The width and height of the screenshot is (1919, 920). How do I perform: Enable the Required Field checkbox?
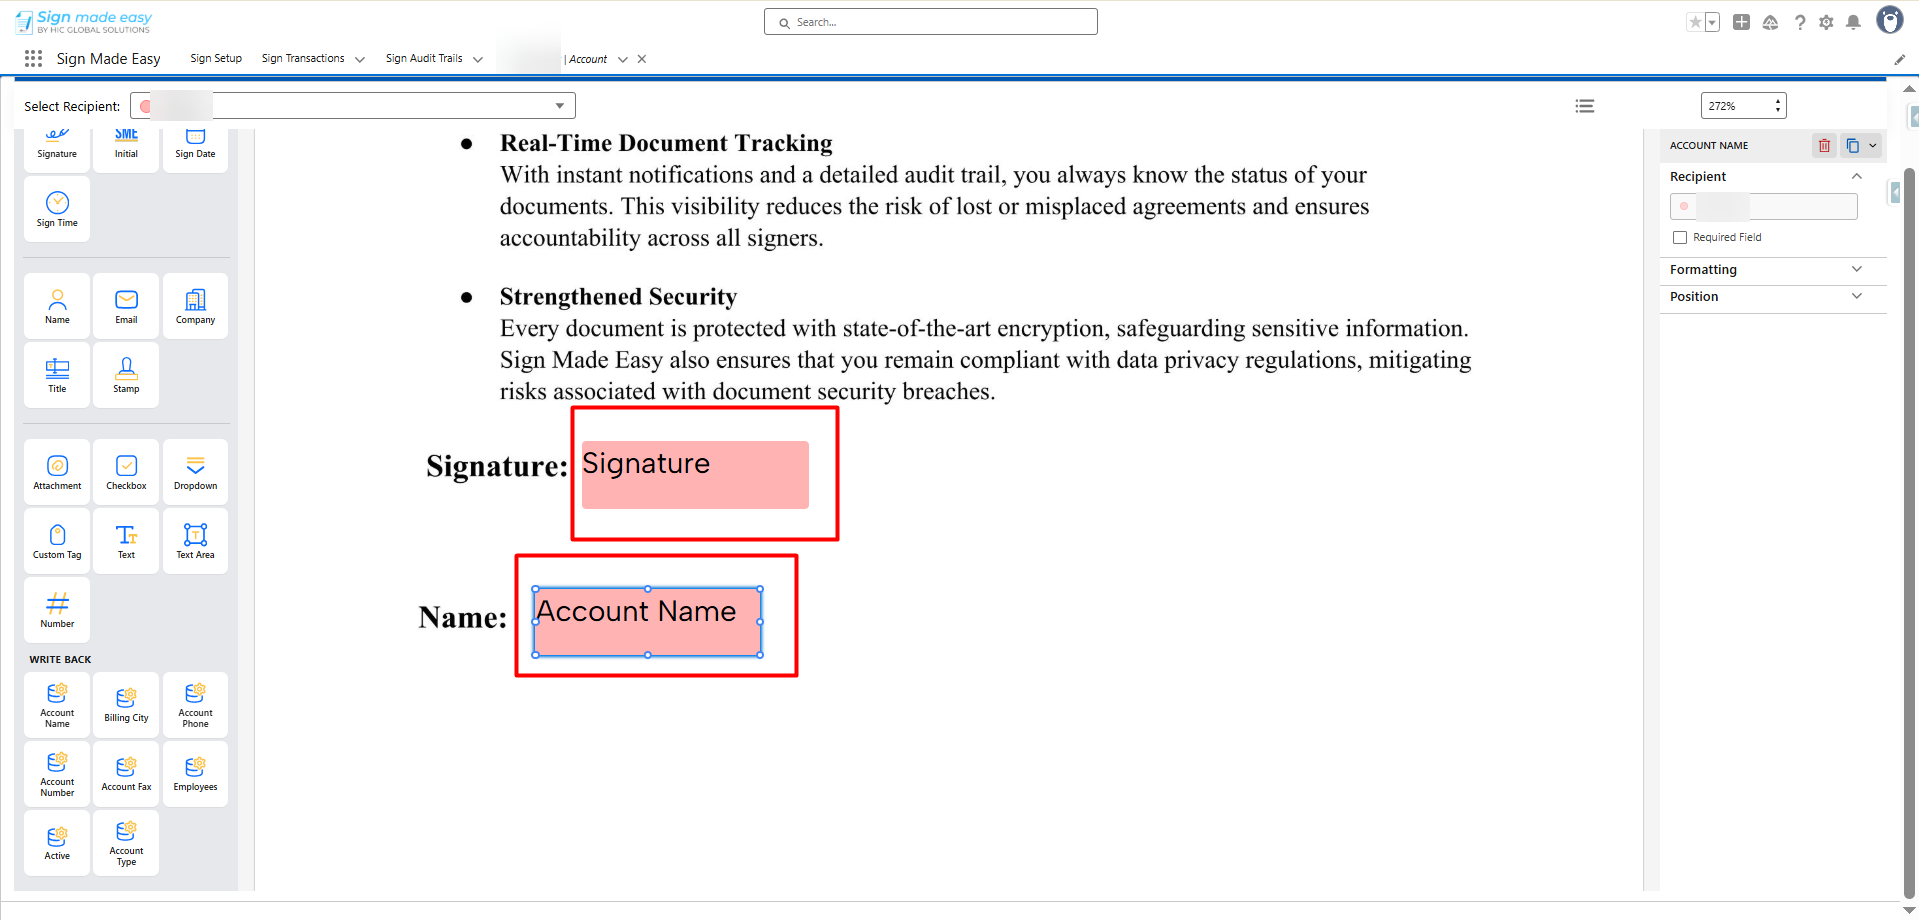click(x=1680, y=238)
